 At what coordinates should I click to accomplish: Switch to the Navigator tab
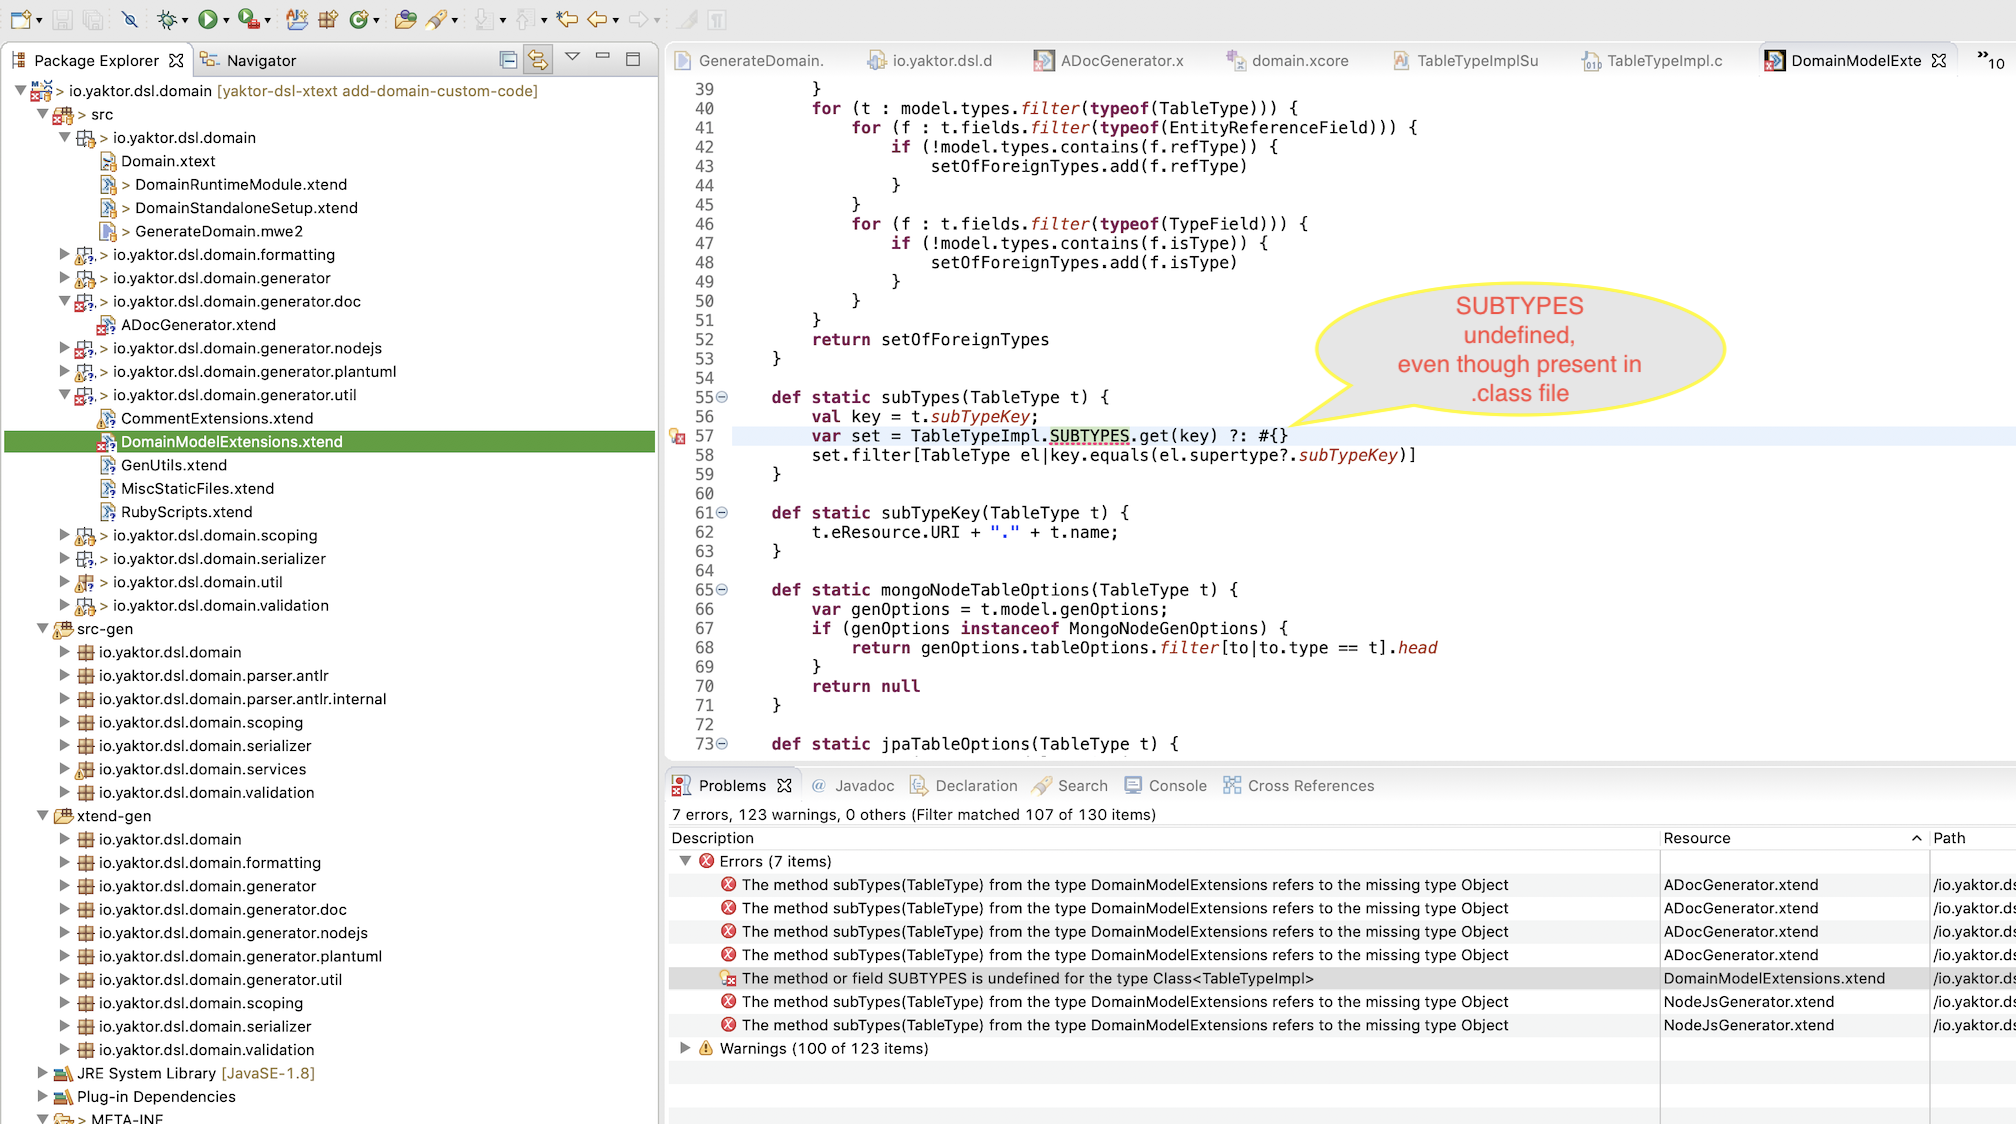coord(249,60)
